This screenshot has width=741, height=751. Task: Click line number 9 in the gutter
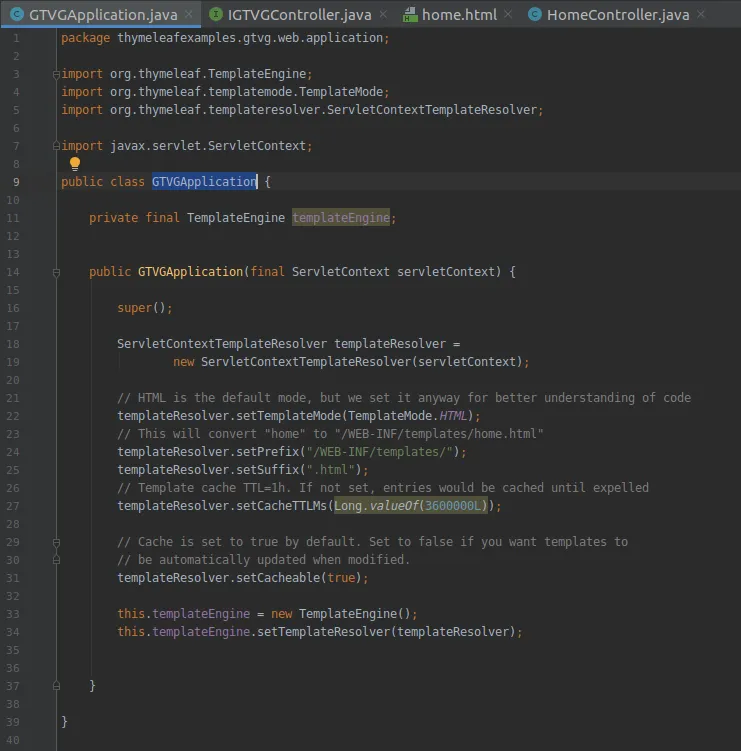(16, 182)
